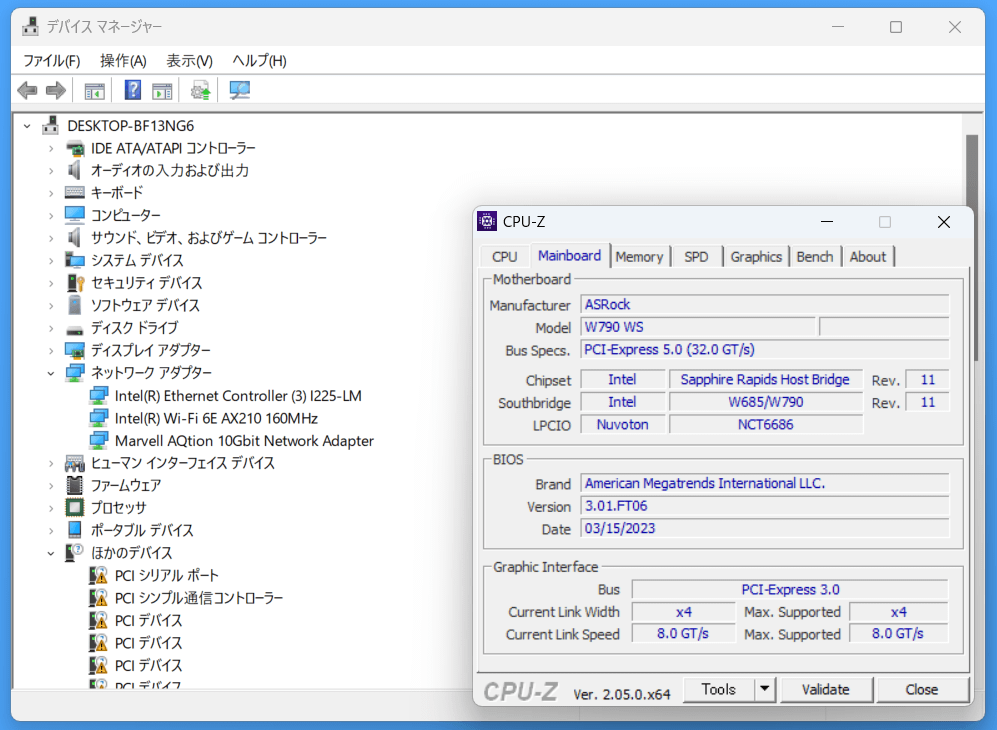
Task: Click the Validate button in CPU-Z
Action: coord(826,689)
